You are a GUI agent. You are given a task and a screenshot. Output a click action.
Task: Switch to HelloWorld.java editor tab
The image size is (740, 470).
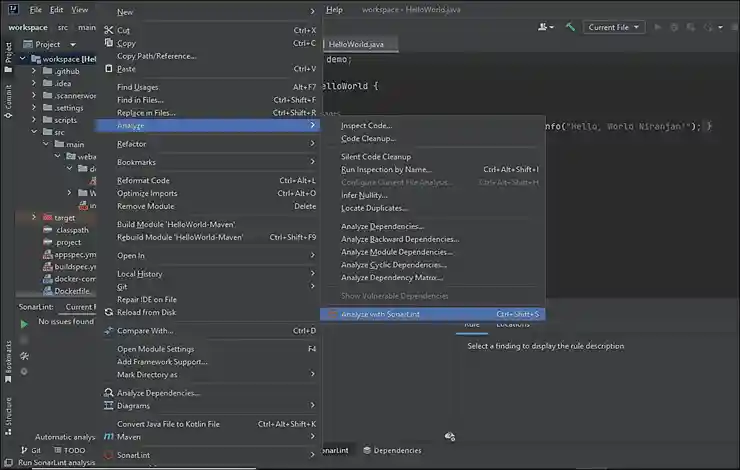coord(360,44)
